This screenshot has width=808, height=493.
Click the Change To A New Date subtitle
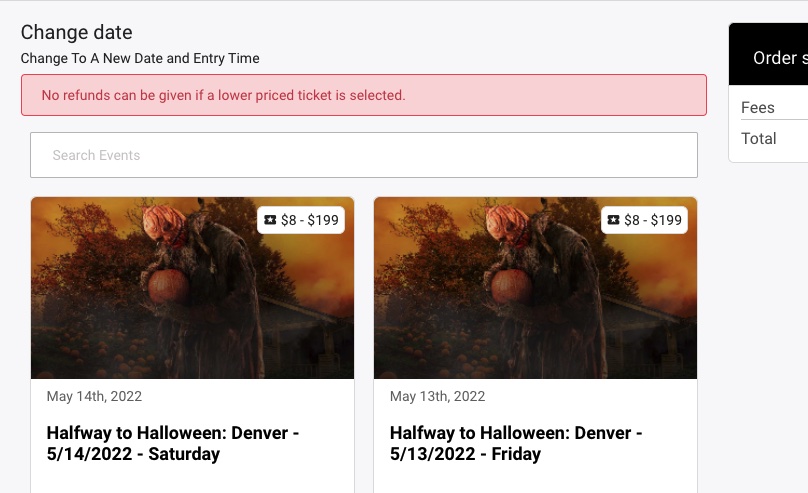140,58
